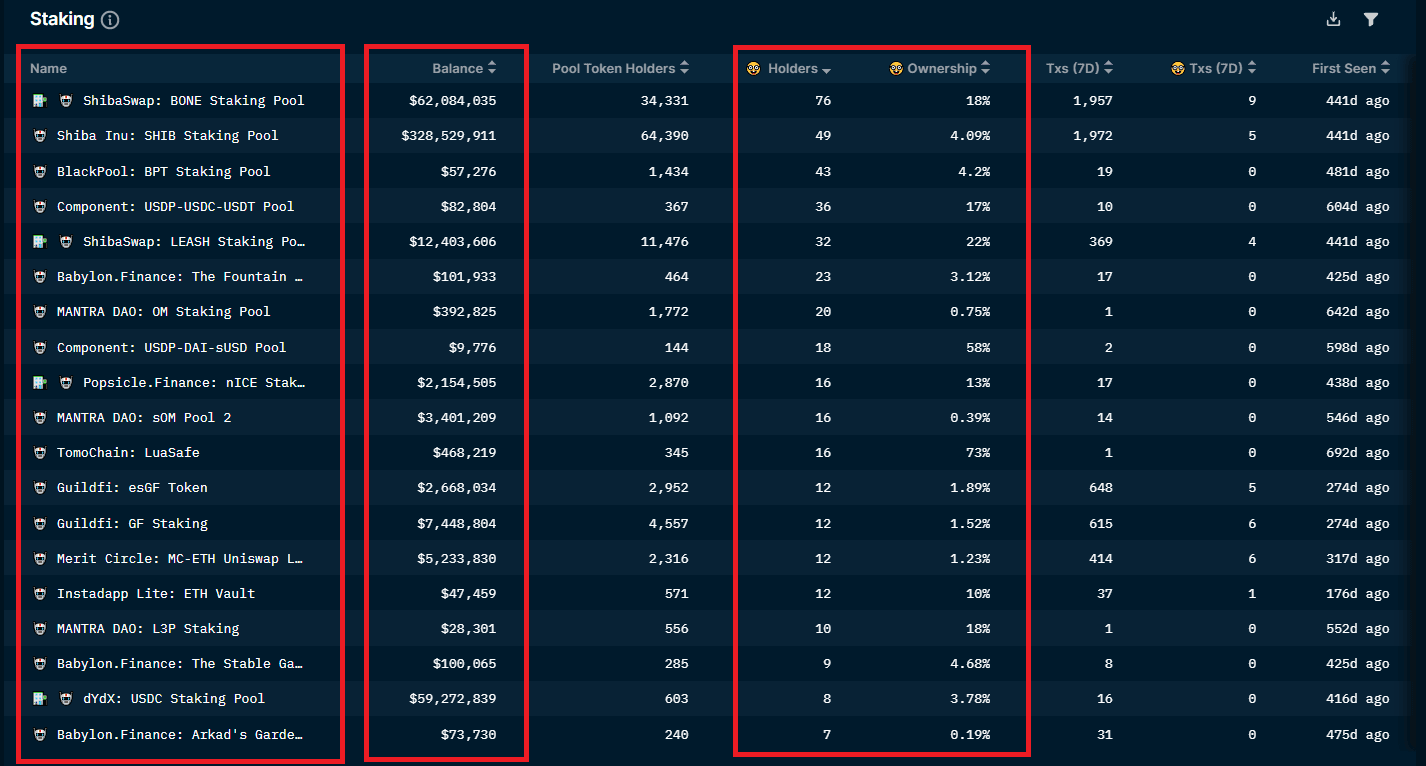Screen dimensions: 1426x766
Task: Click the holders value 76
Action: coord(823,101)
